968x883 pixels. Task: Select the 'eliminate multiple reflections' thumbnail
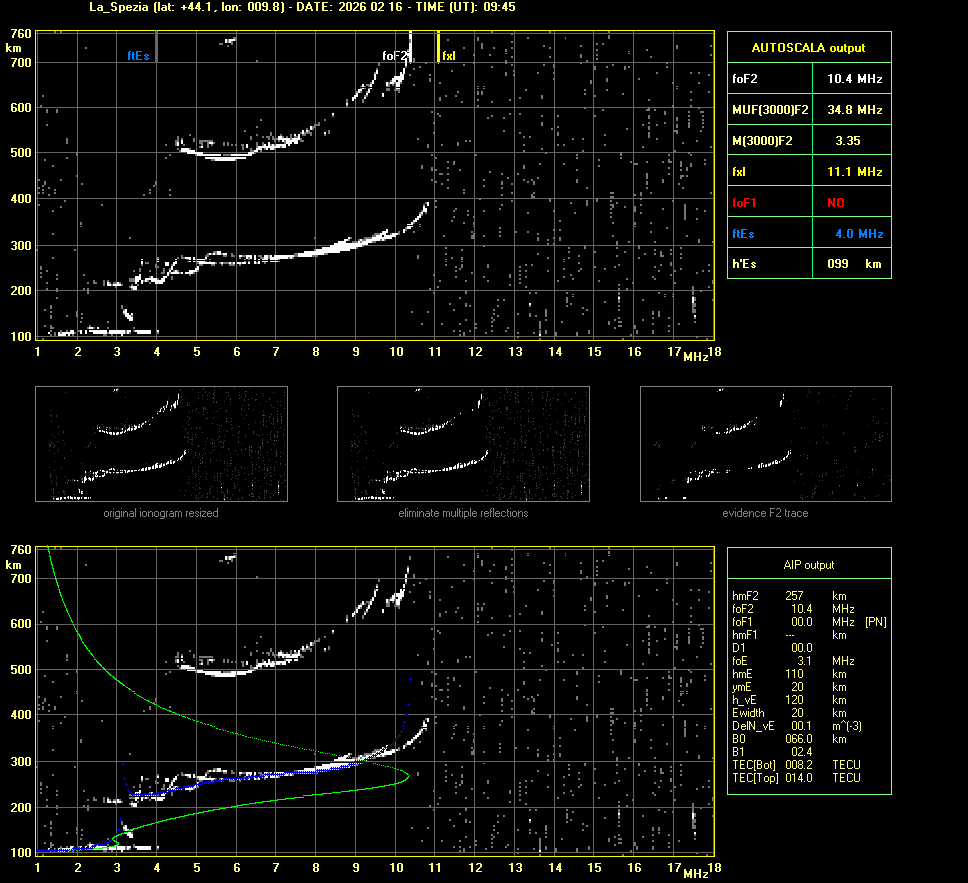click(463, 444)
